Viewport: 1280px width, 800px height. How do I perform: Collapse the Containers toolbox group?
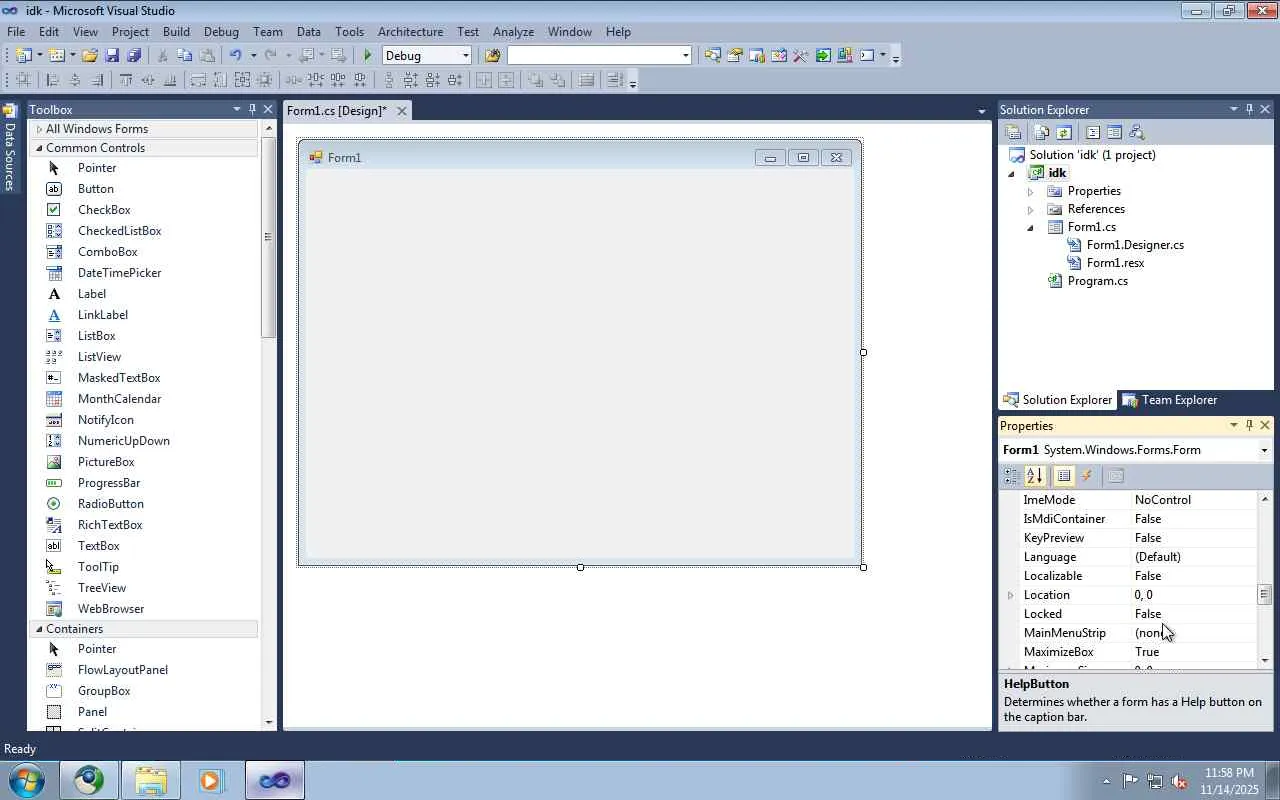[x=39, y=629]
